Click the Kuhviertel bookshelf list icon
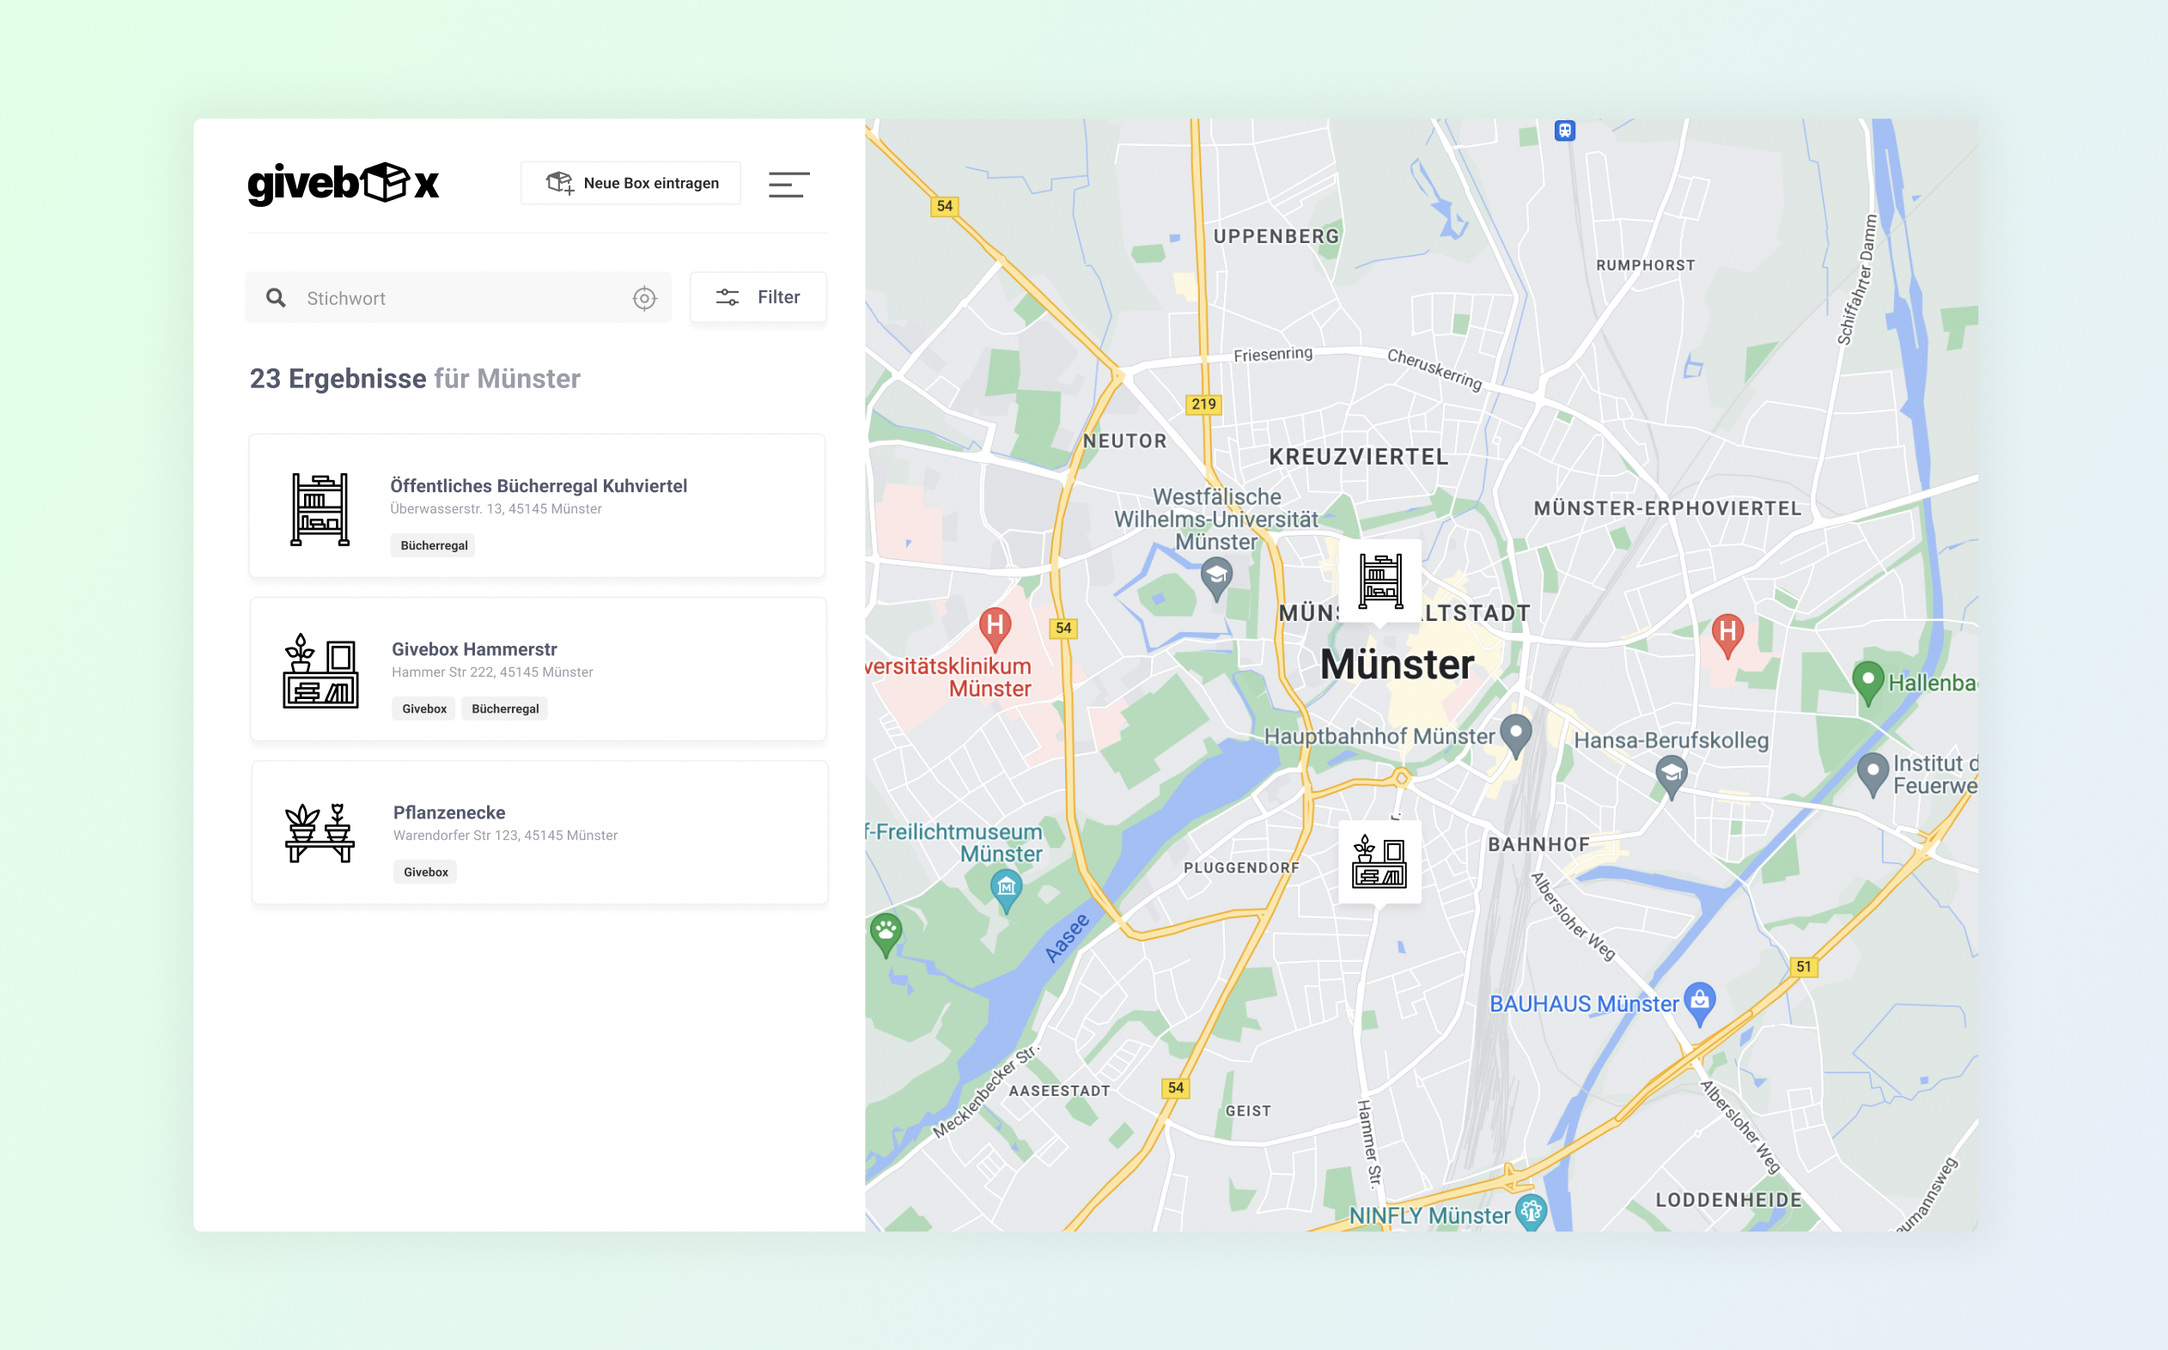 point(320,508)
